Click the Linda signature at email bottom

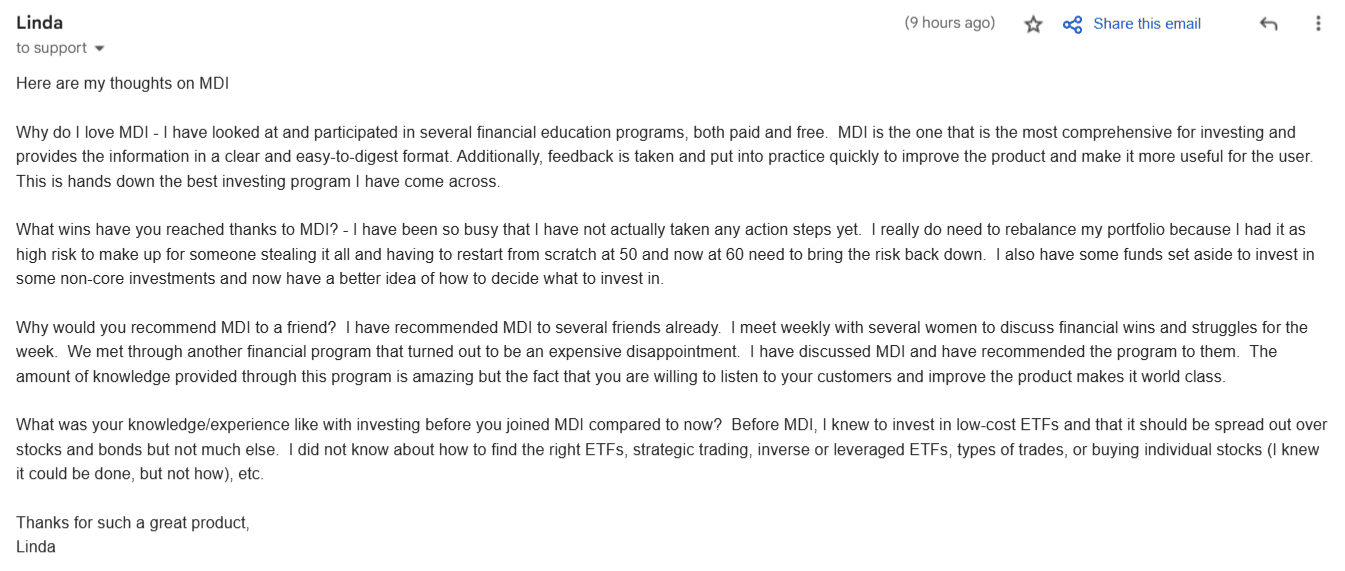(36, 547)
